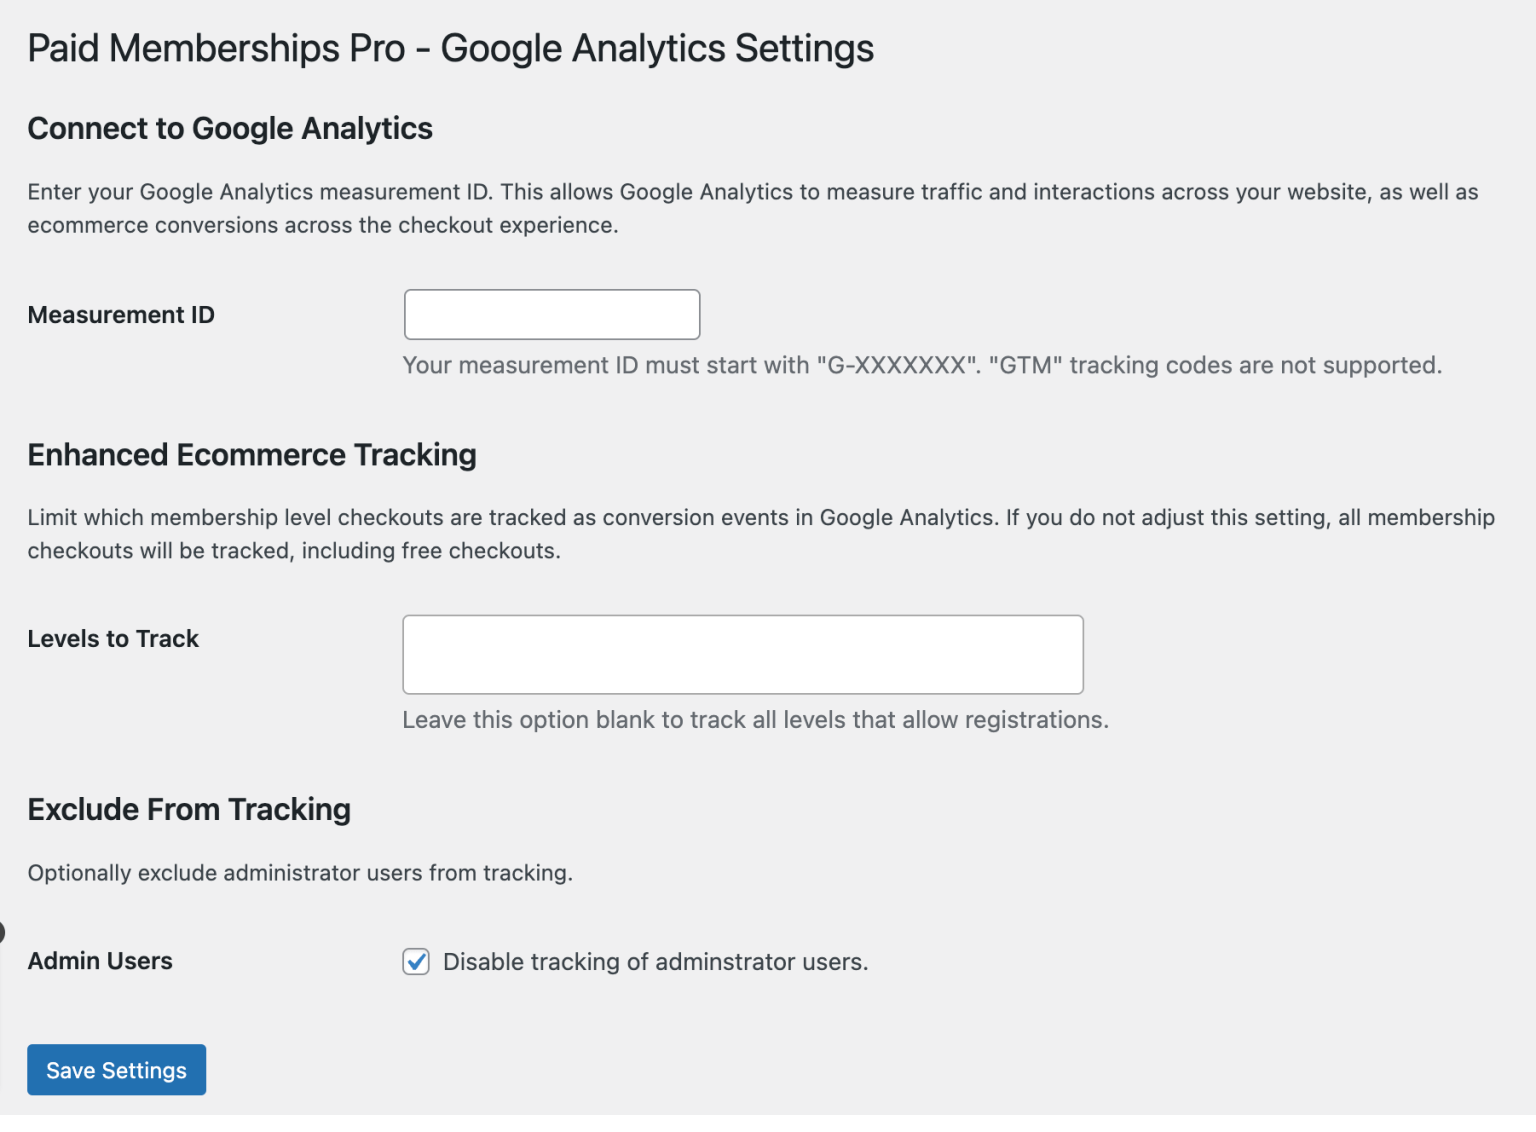This screenshot has height=1132, width=1536.
Task: Click the Paid Memberships Pro page title
Action: point(450,47)
